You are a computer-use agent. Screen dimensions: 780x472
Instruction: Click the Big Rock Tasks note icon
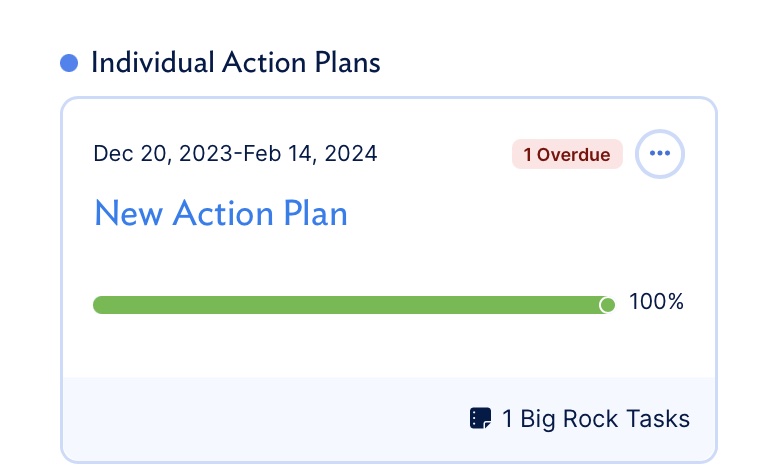pos(481,418)
